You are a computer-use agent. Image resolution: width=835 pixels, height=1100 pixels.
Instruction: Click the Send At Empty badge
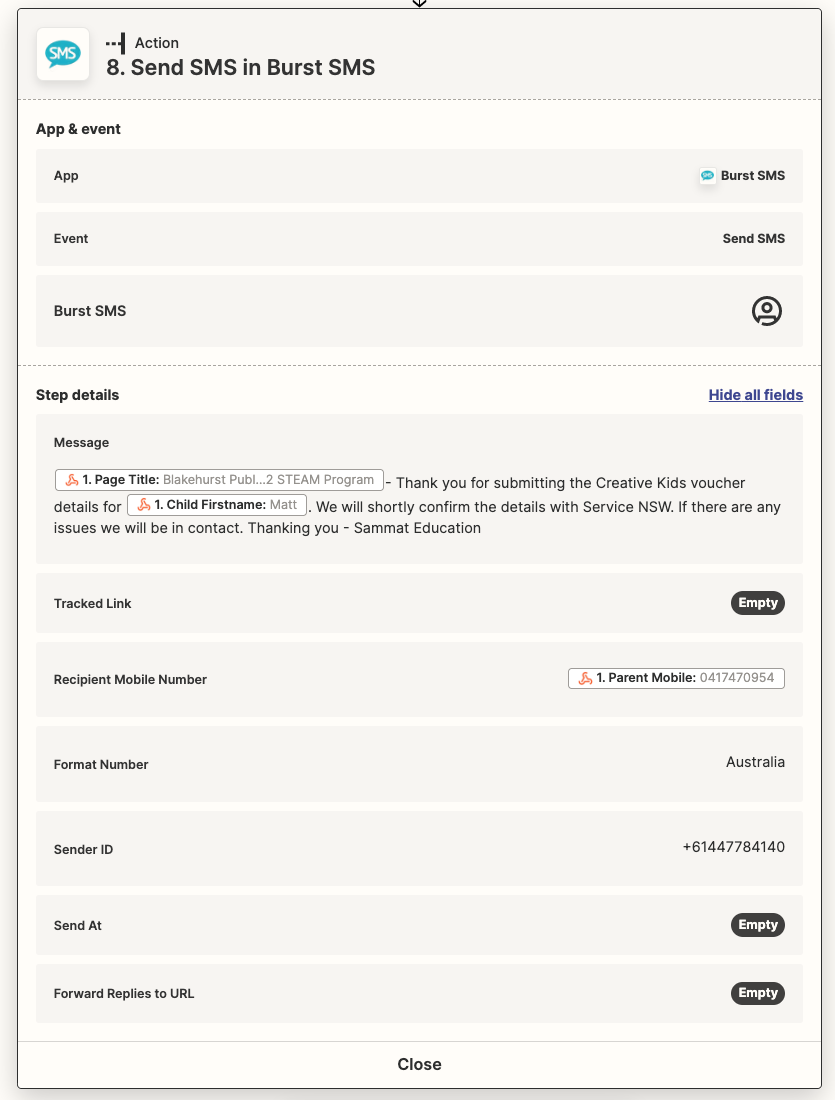tap(758, 925)
